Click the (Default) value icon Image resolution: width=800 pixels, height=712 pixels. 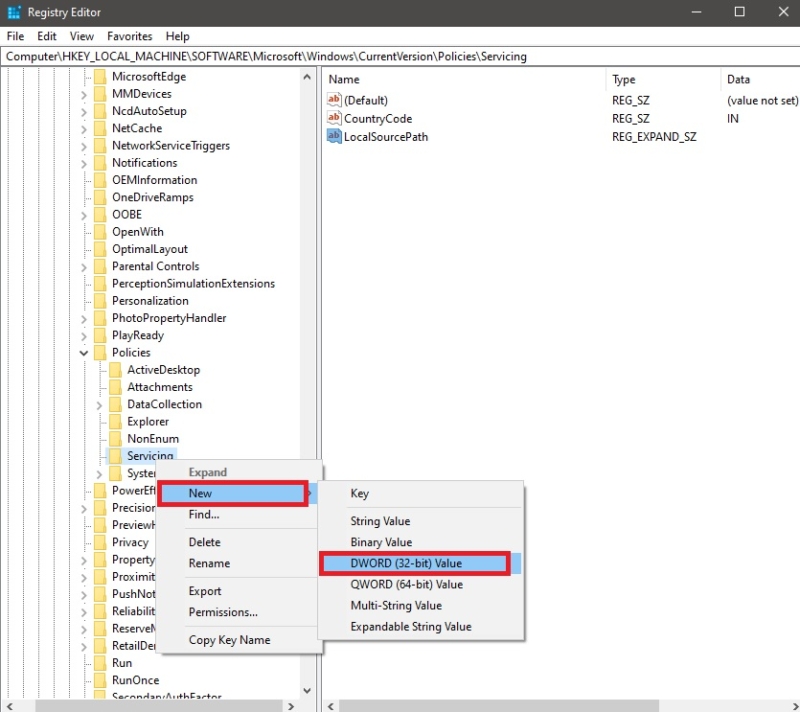pyautogui.click(x=335, y=100)
